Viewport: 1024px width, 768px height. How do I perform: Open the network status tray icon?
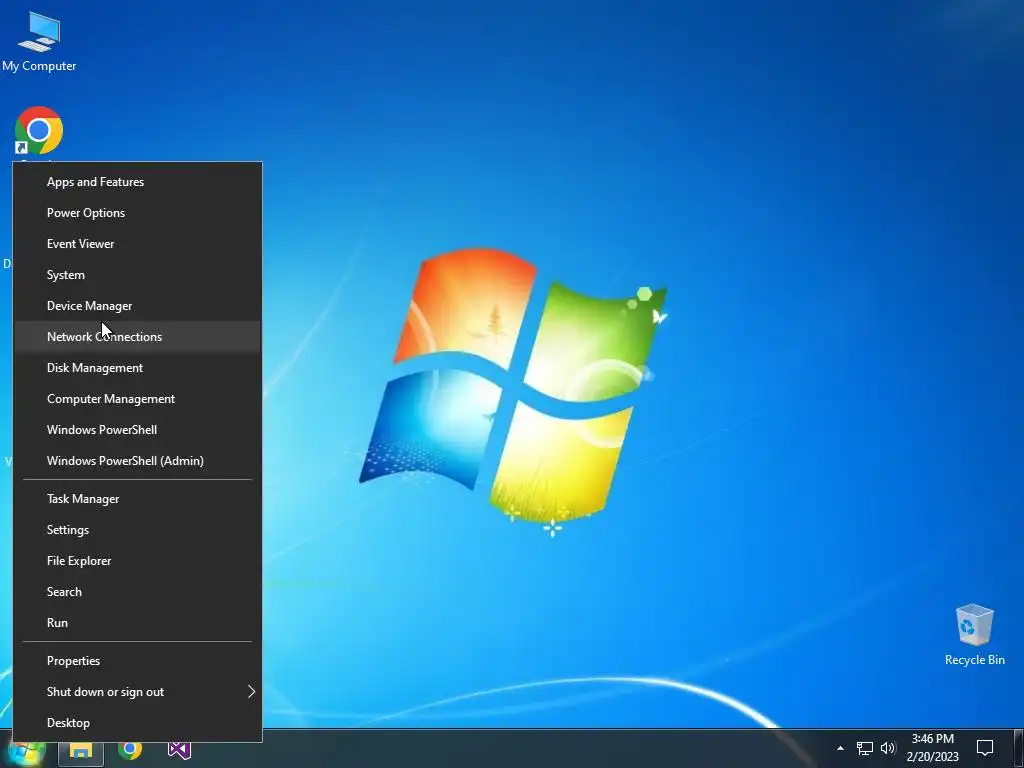click(x=865, y=748)
